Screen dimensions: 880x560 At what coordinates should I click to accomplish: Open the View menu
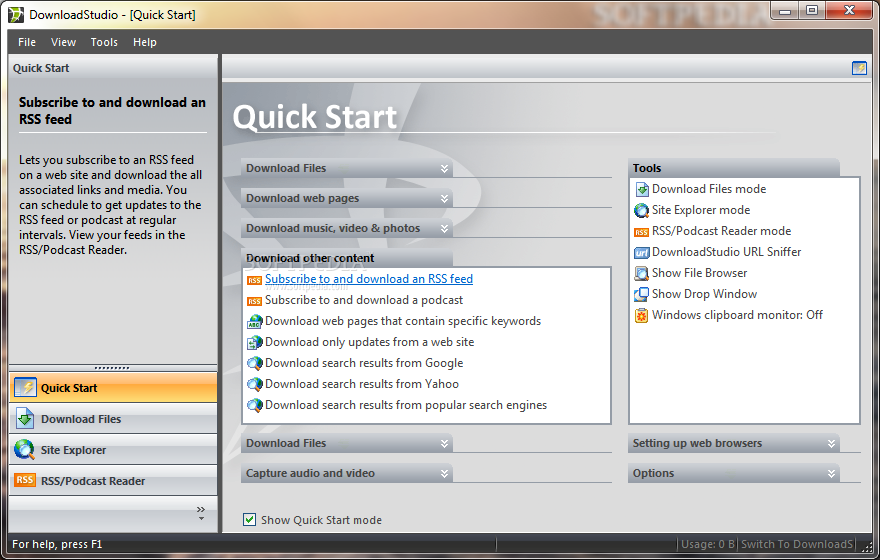point(63,42)
